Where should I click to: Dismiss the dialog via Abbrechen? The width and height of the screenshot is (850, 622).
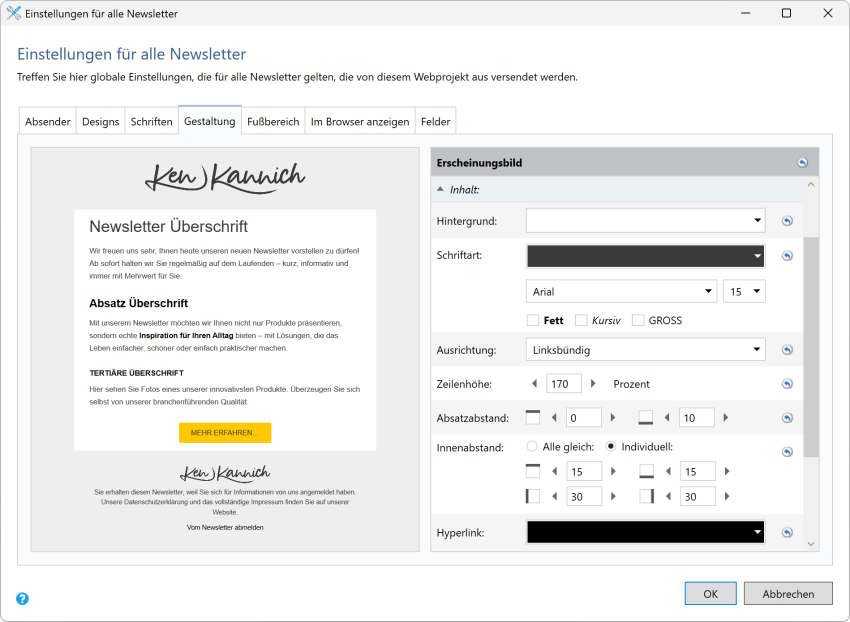[x=788, y=593]
